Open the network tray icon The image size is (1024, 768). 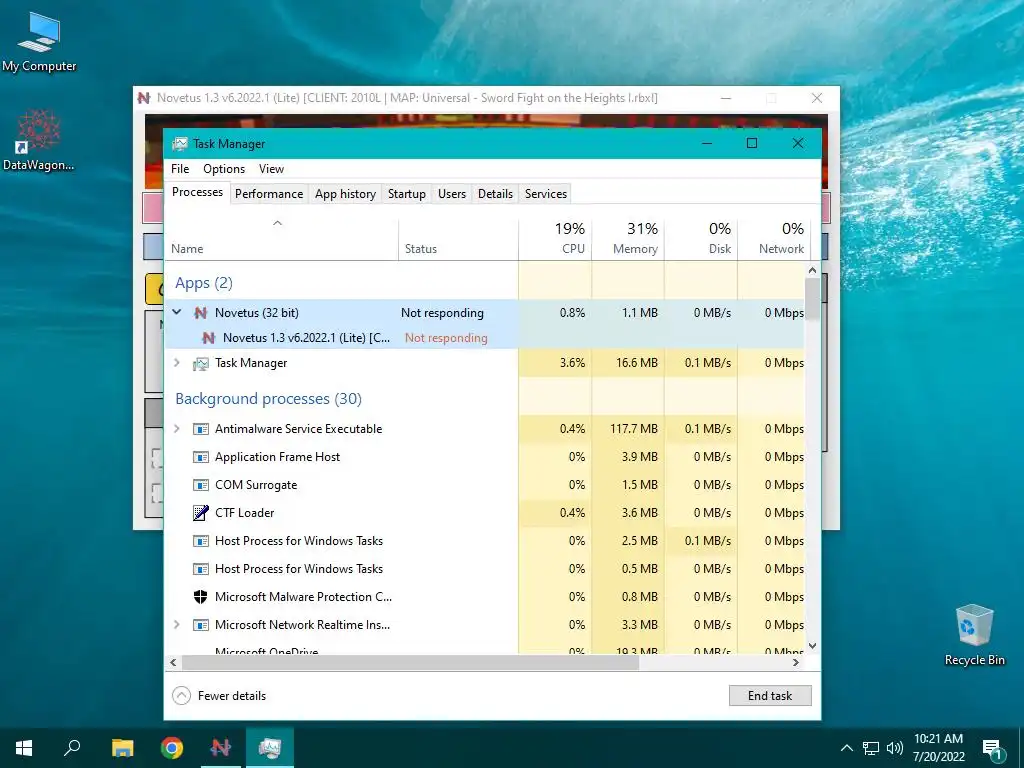coord(871,748)
